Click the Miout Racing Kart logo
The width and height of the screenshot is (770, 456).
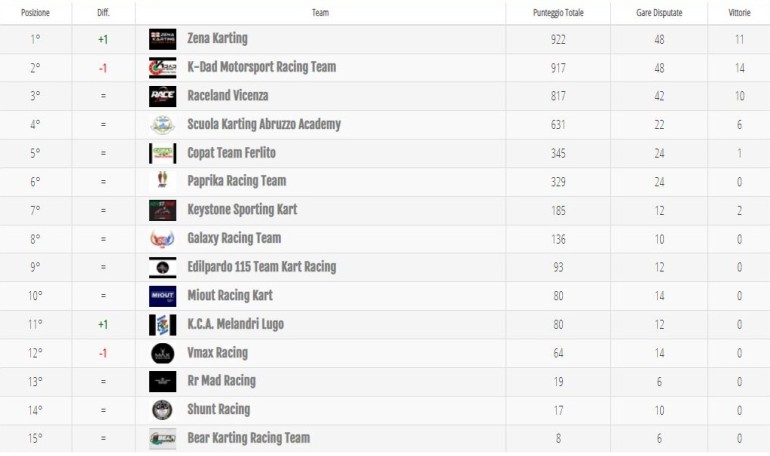tap(162, 296)
